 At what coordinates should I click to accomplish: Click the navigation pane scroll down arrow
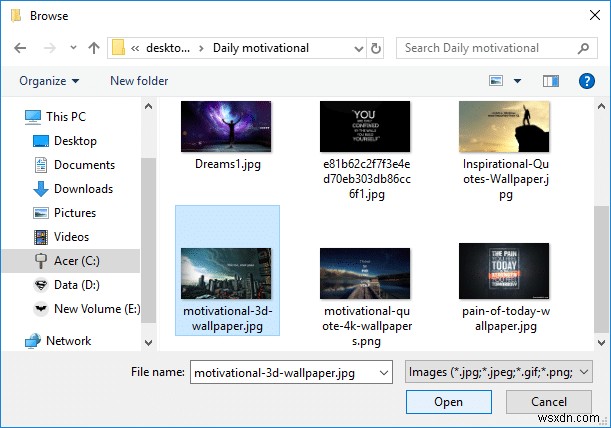(x=148, y=343)
